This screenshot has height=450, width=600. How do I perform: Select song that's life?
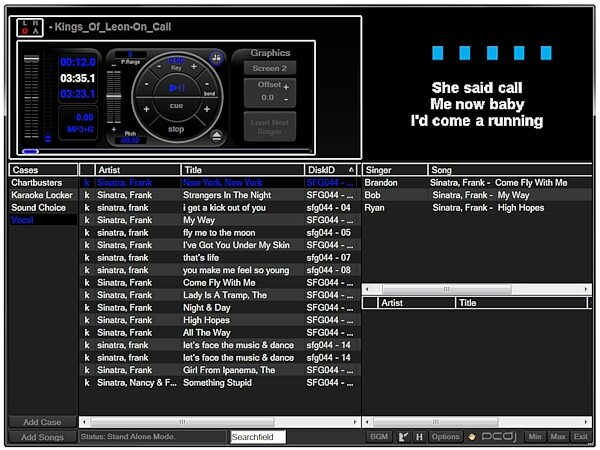tap(220, 258)
